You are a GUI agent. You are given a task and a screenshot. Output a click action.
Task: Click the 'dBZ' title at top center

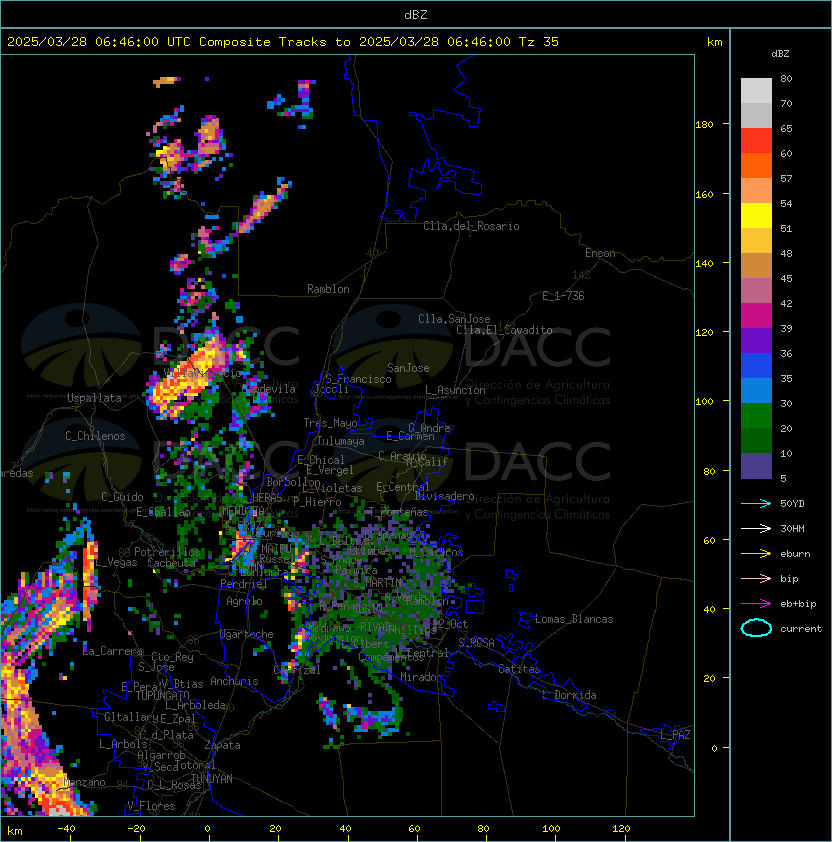point(416,15)
